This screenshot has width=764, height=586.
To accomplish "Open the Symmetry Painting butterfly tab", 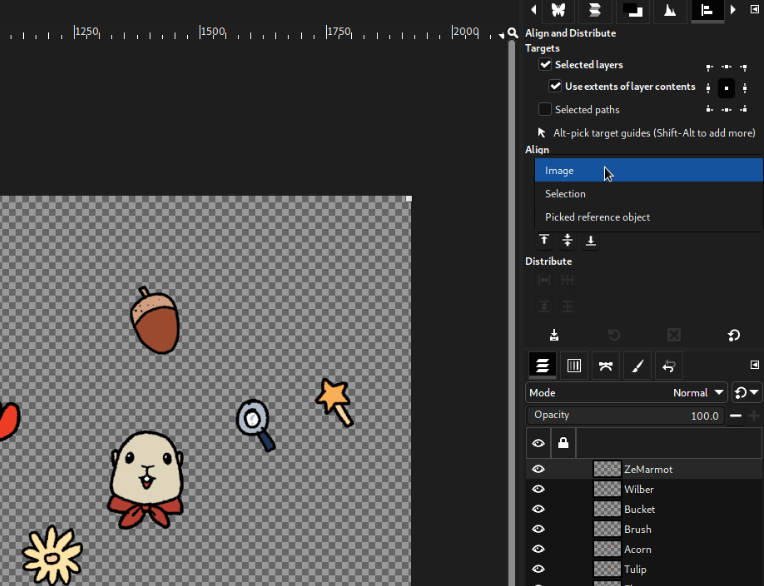I will [558, 10].
